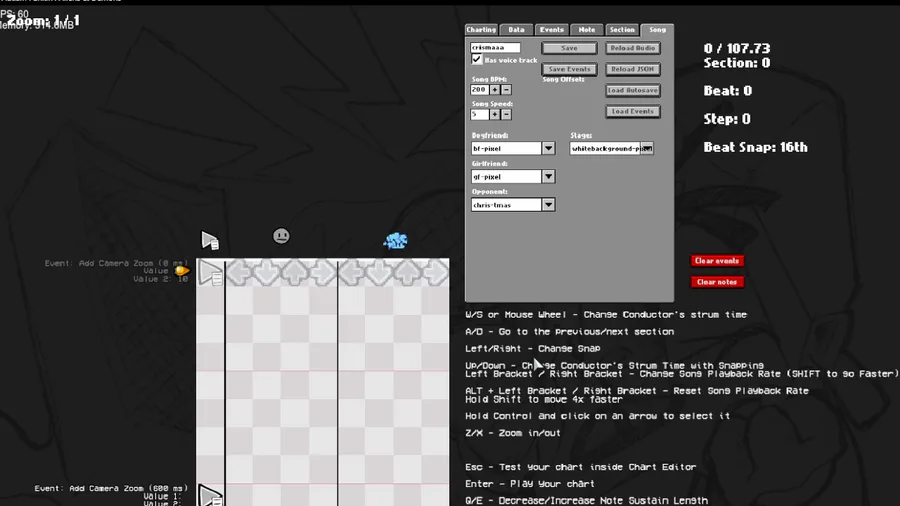Click the Load Events button
Viewport: 900px width, 506px height.
[x=633, y=111]
